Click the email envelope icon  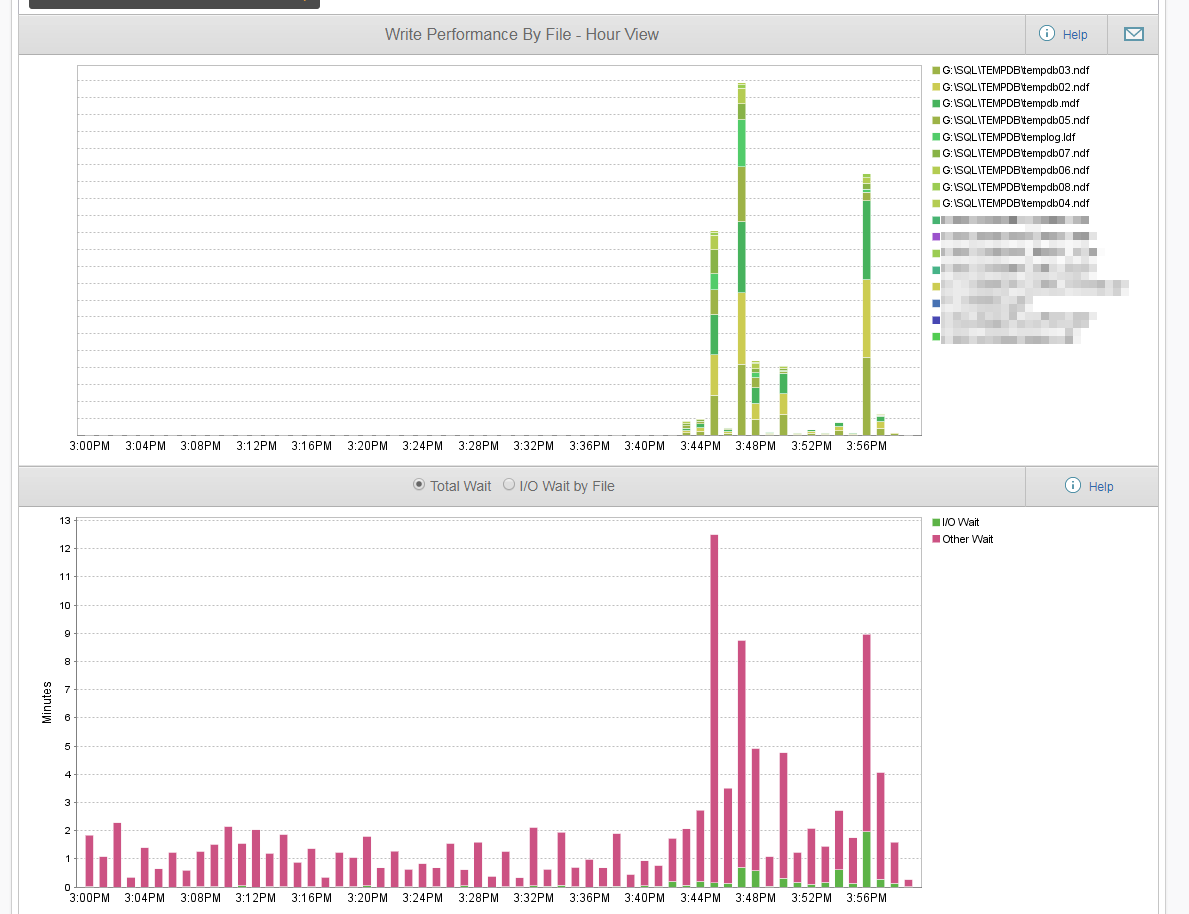(x=1134, y=34)
